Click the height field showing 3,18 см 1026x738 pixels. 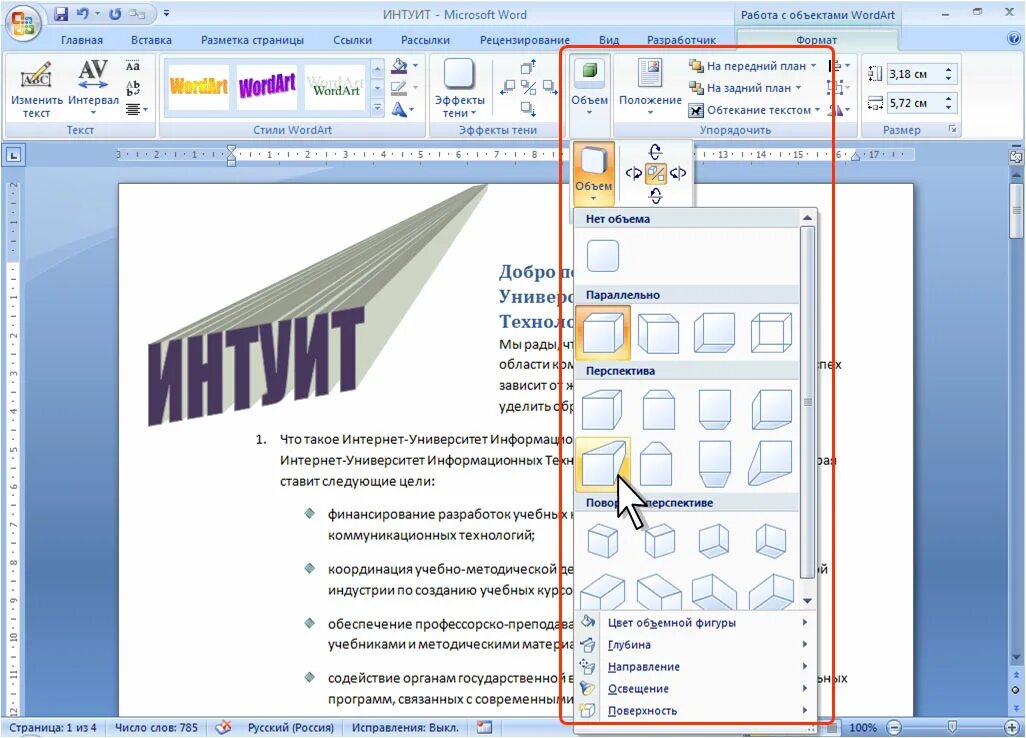point(914,74)
